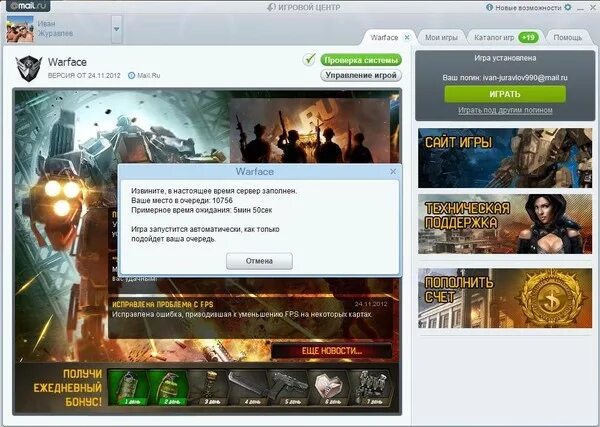Close the Warface queue dialog

coord(393,172)
